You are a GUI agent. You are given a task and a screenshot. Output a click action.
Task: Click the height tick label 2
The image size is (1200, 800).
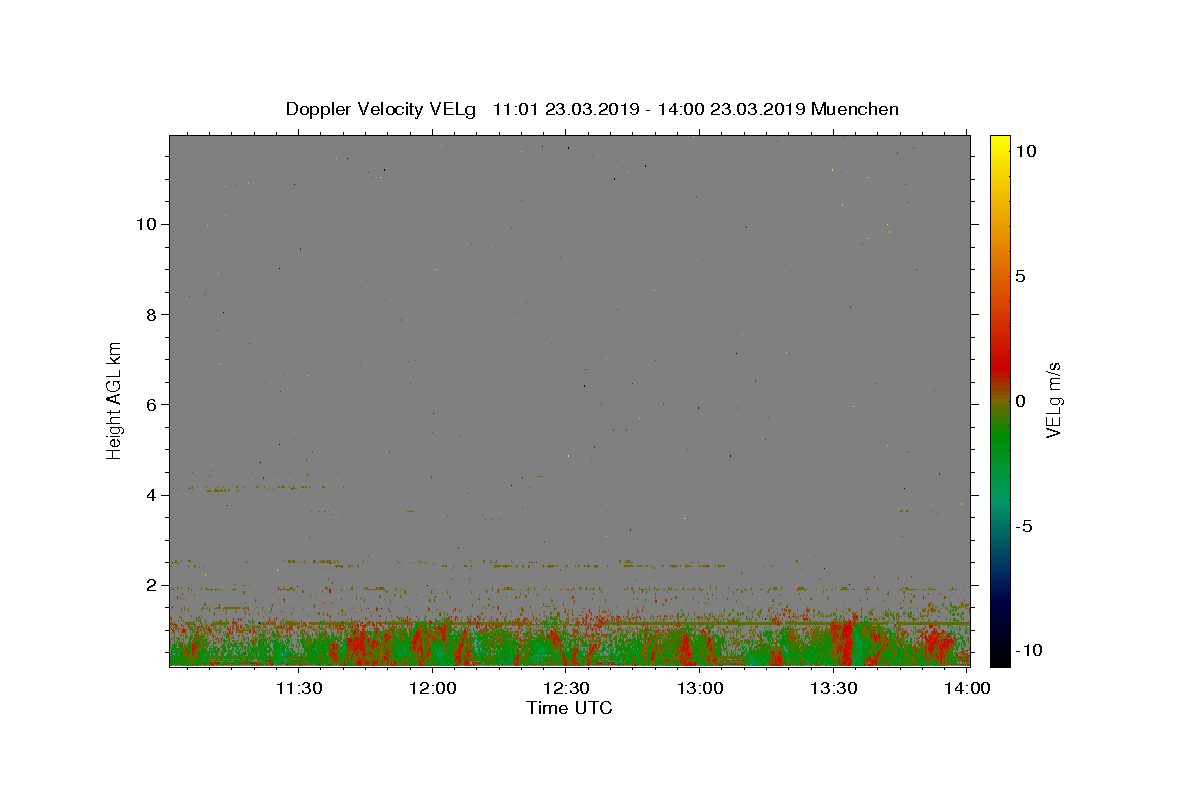151,585
